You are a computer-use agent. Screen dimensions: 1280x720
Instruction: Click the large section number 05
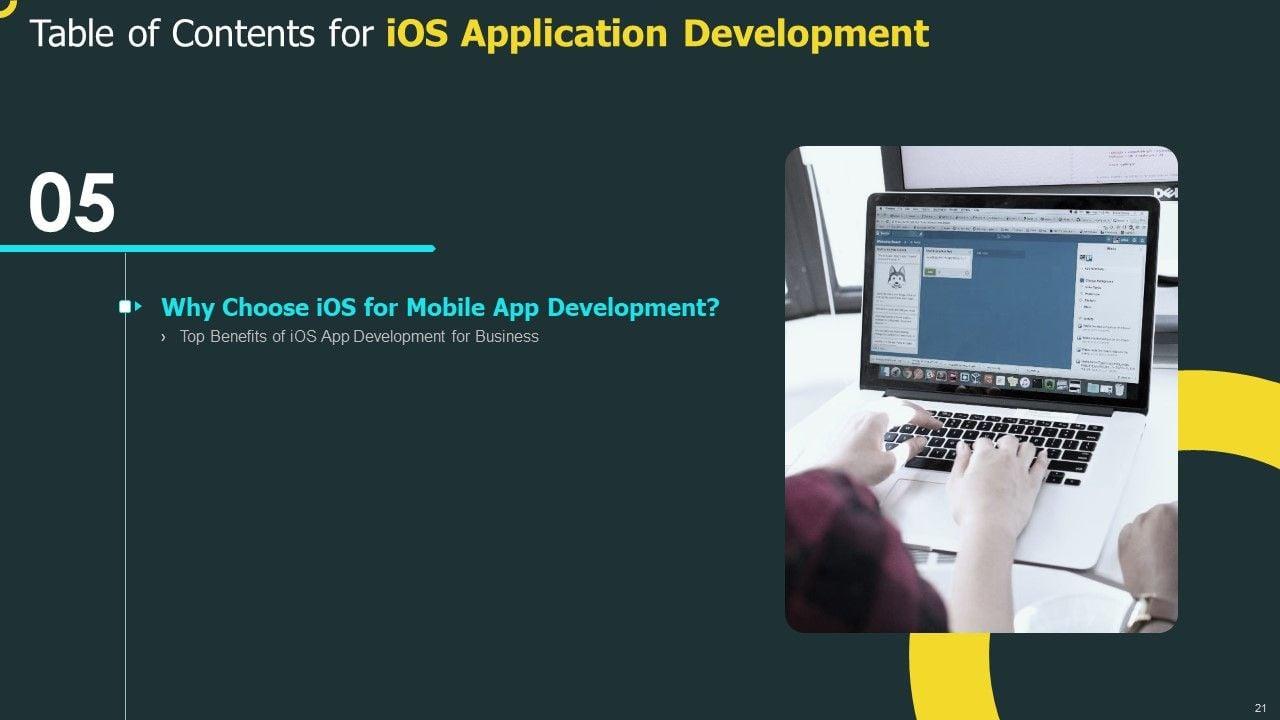coord(72,204)
